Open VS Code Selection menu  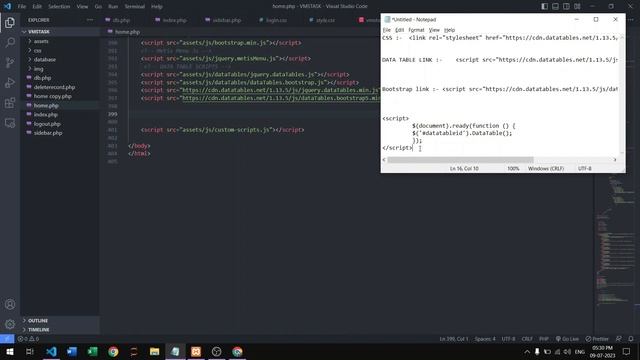[x=59, y=7]
